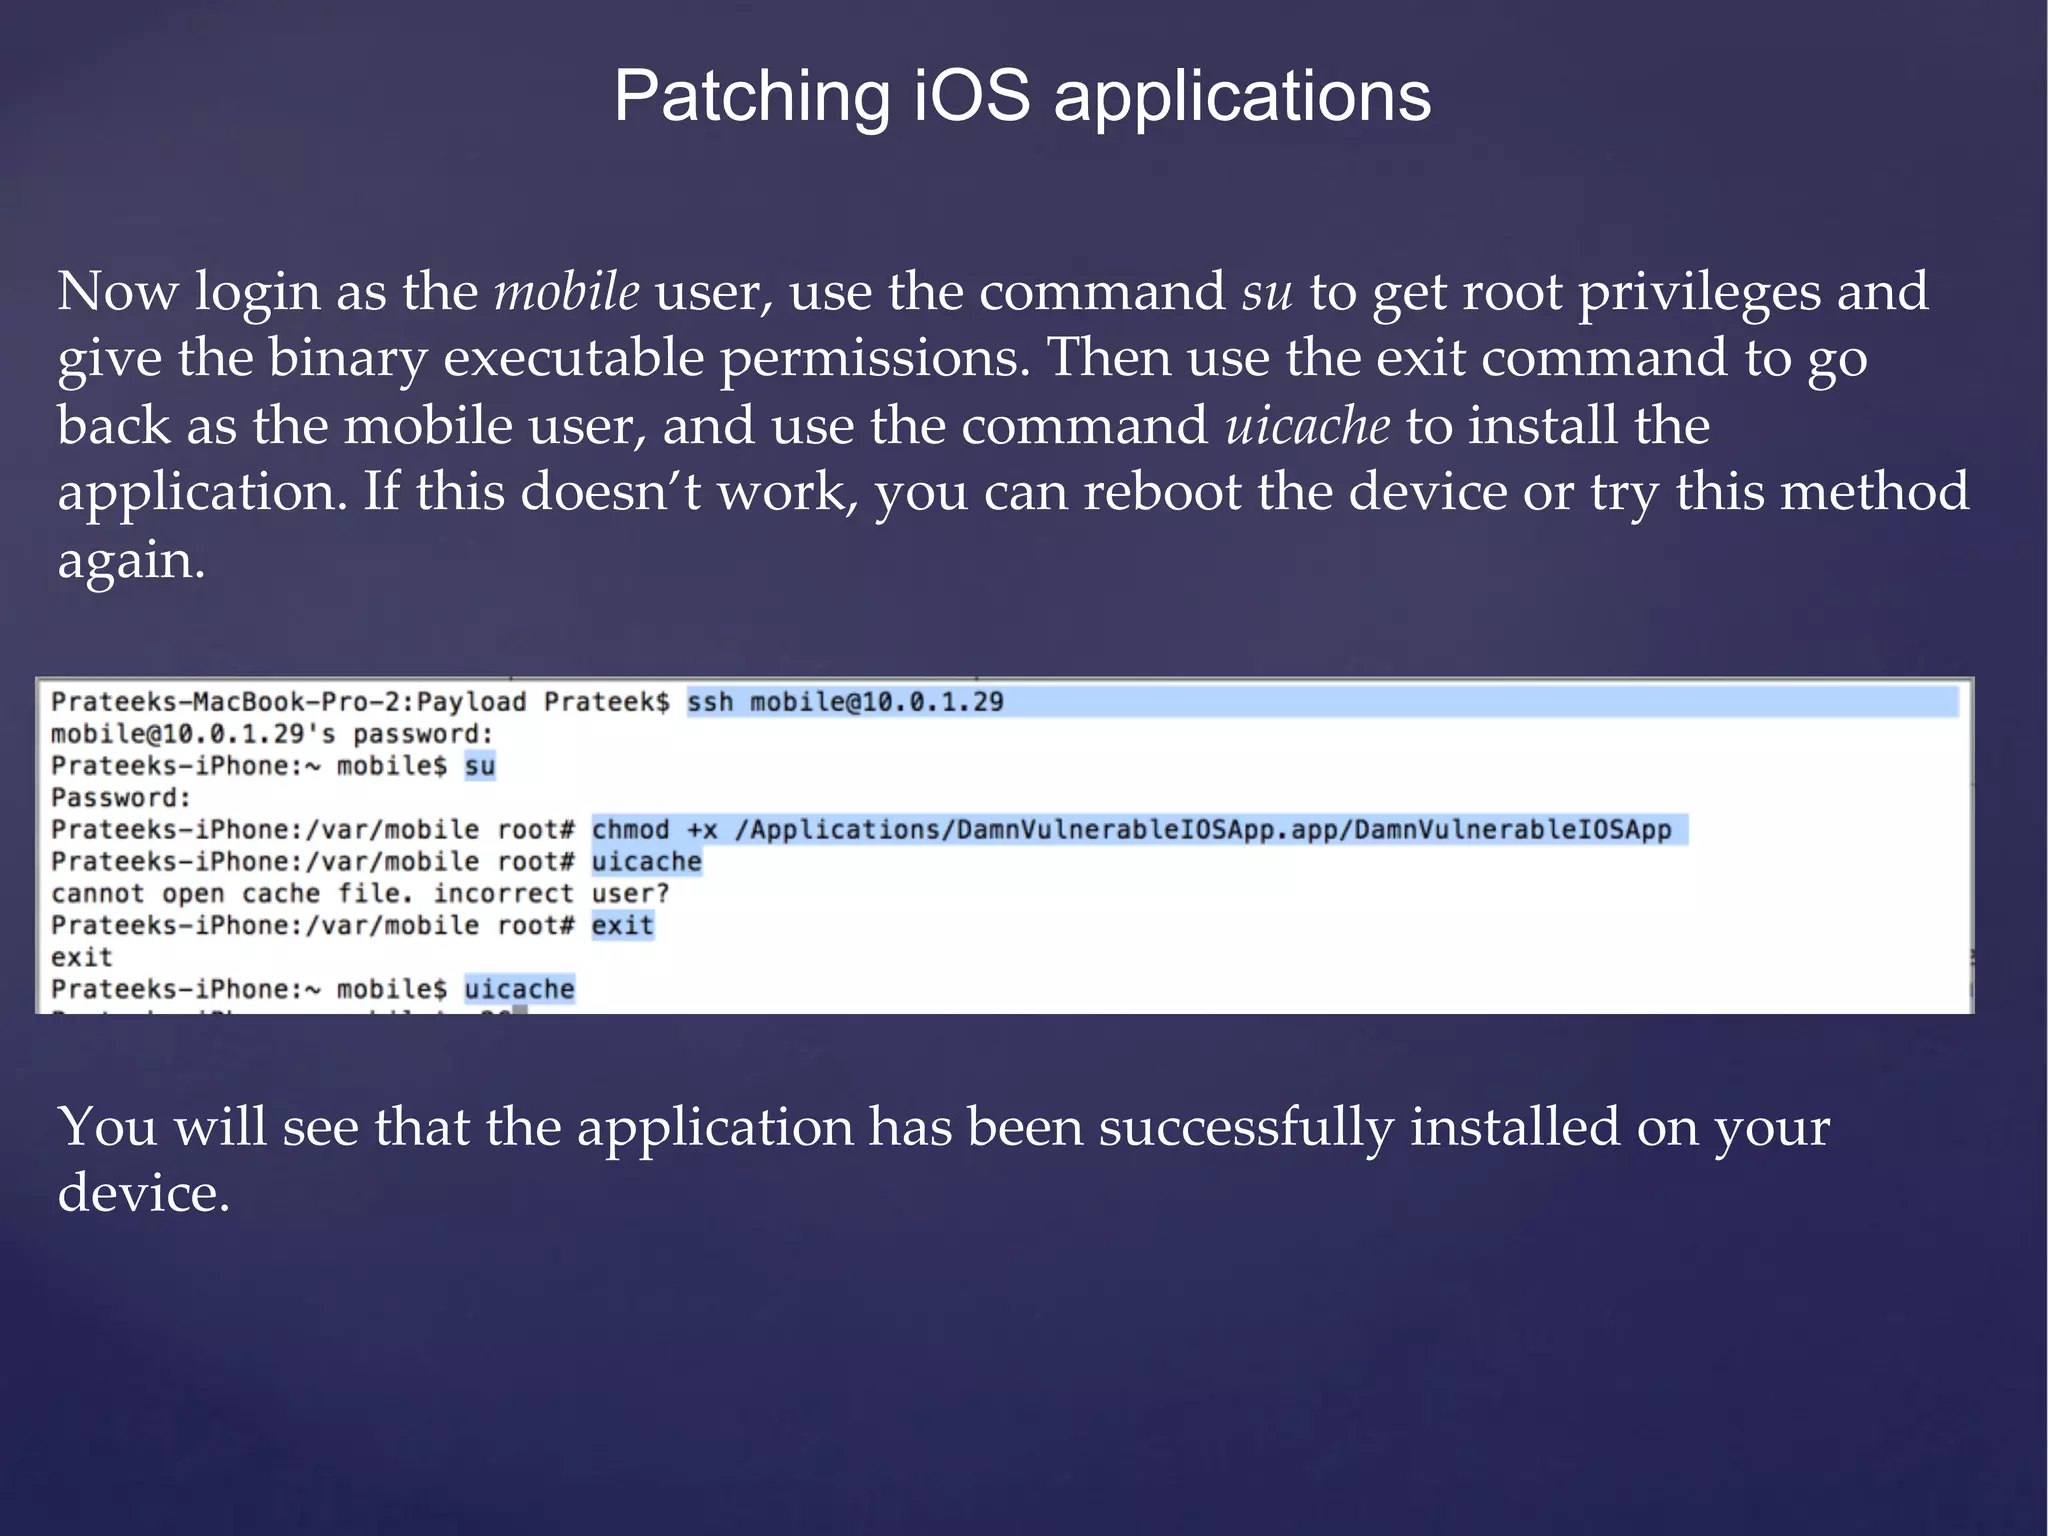Click the word 'again.' ending the paragraph
Viewport: 2048px width, 1536px height.
pyautogui.click(x=131, y=561)
